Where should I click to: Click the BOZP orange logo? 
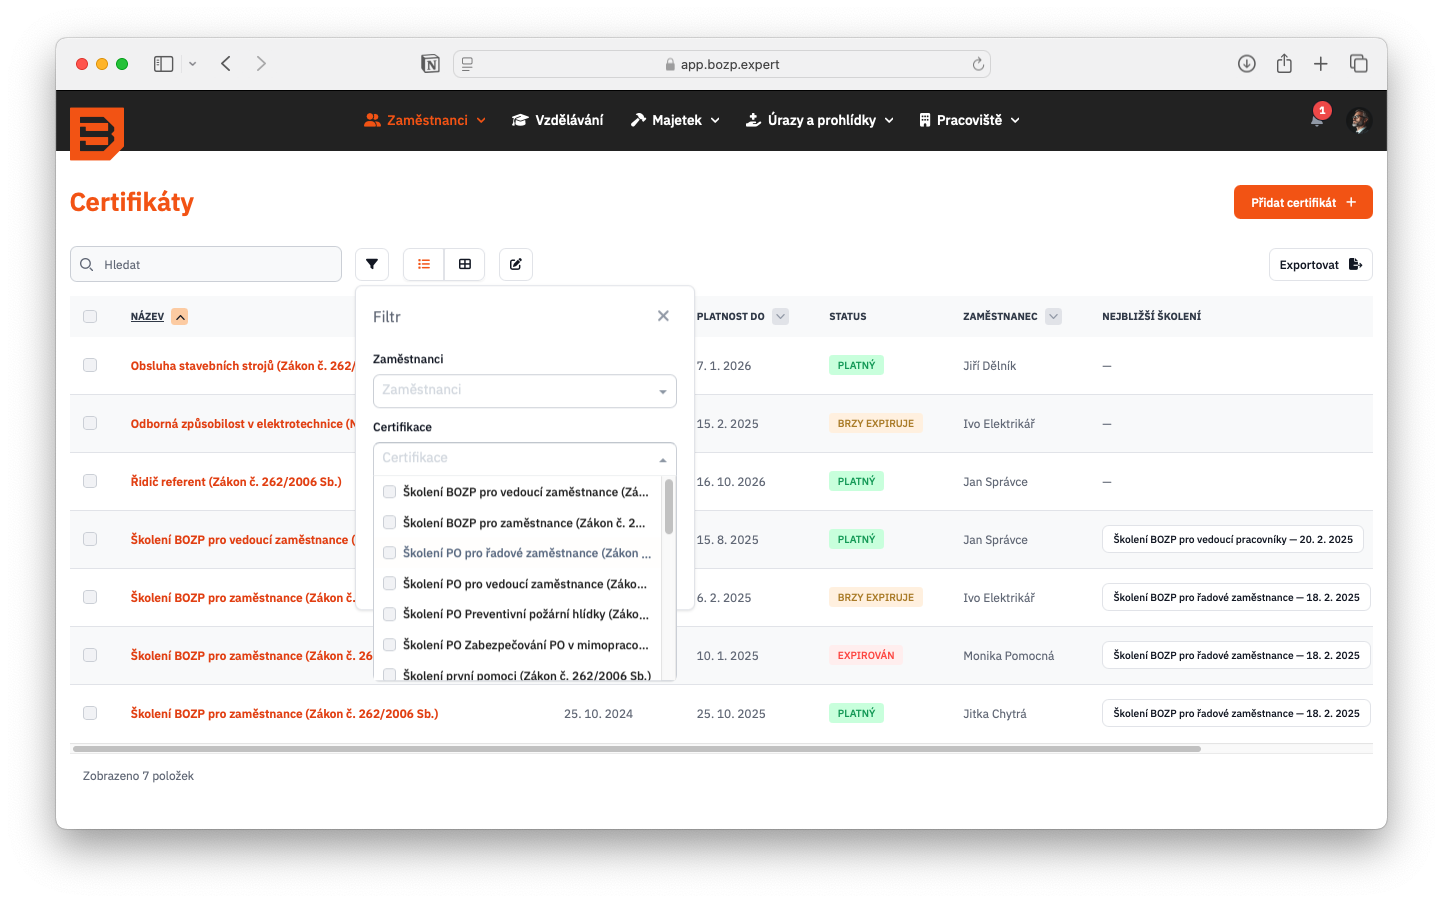pyautogui.click(x=97, y=133)
